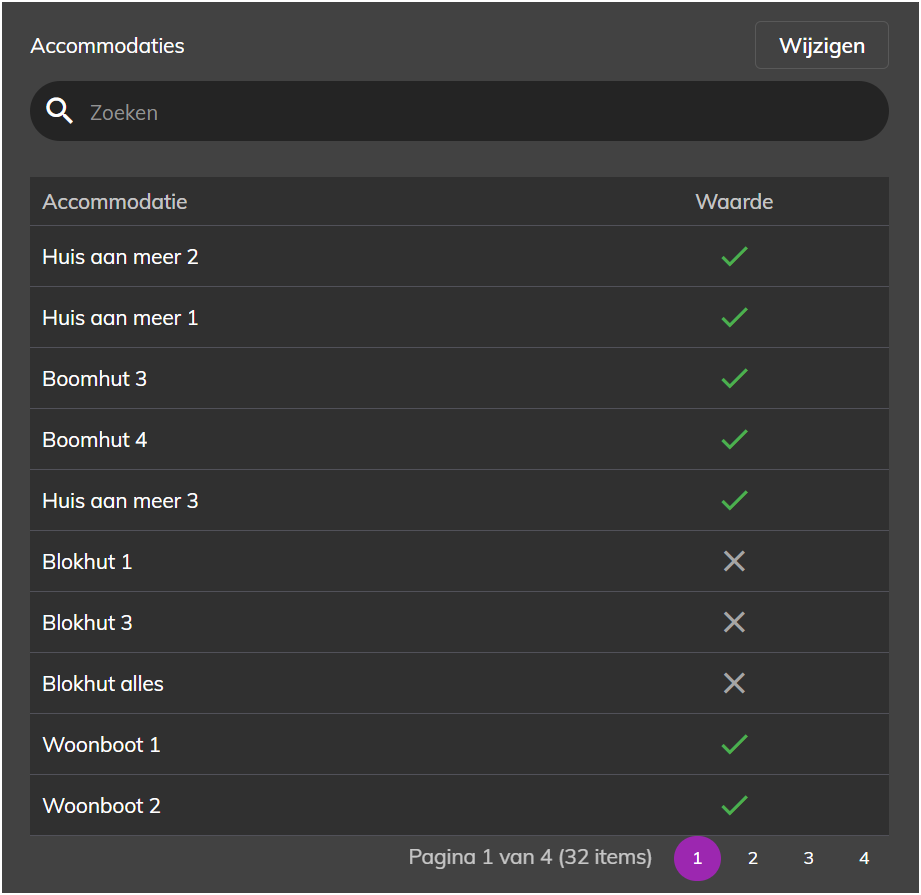Select the highlighted page 1 button
Viewport: 921px width, 895px height.
click(x=697, y=859)
